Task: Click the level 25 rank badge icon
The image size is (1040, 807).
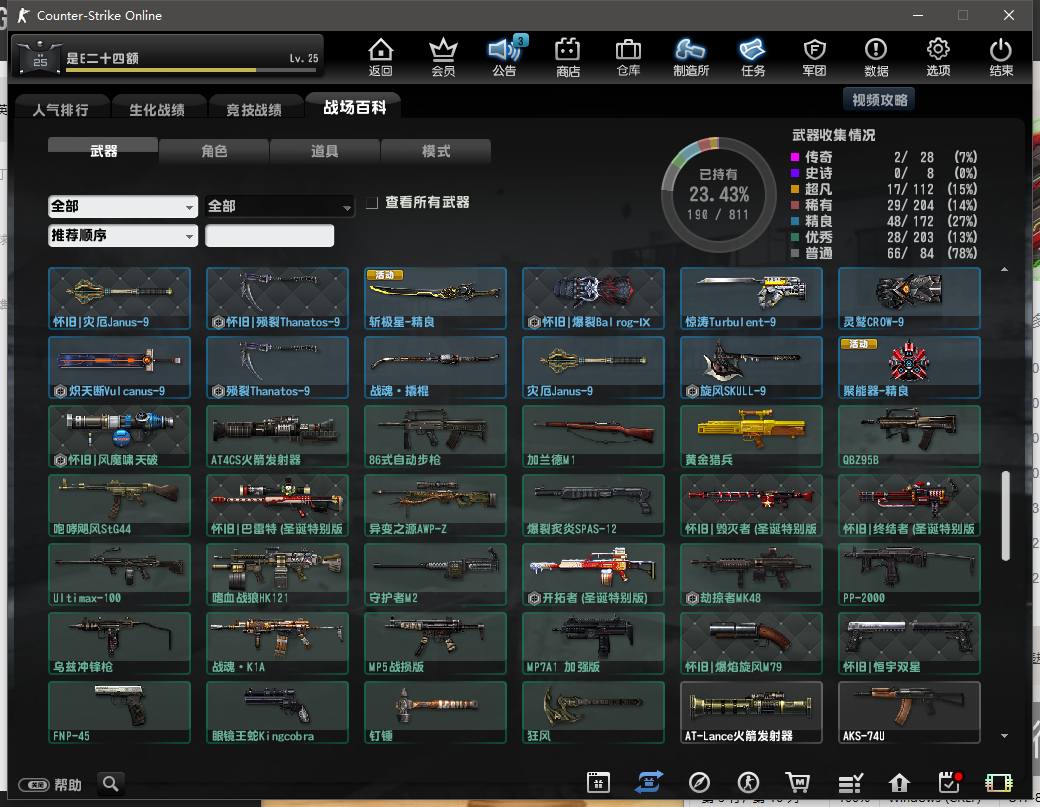Action: point(40,57)
